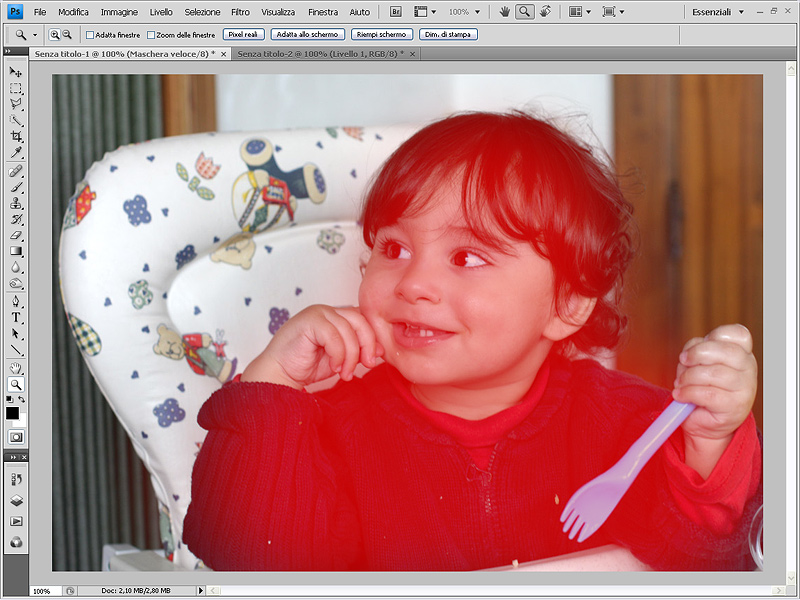Pick the Eyedropper tool
Viewport: 800px width, 600px height.
click(16, 152)
